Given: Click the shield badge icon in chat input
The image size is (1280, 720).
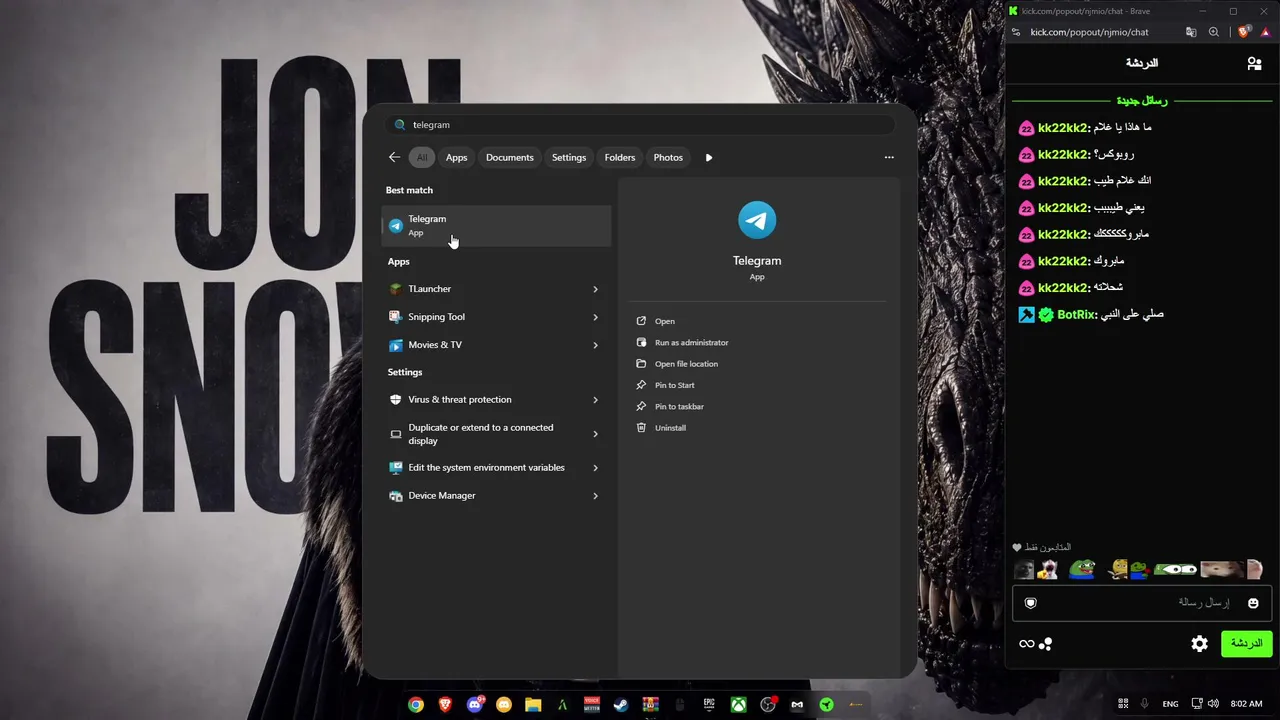Looking at the screenshot, I should point(1031,603).
